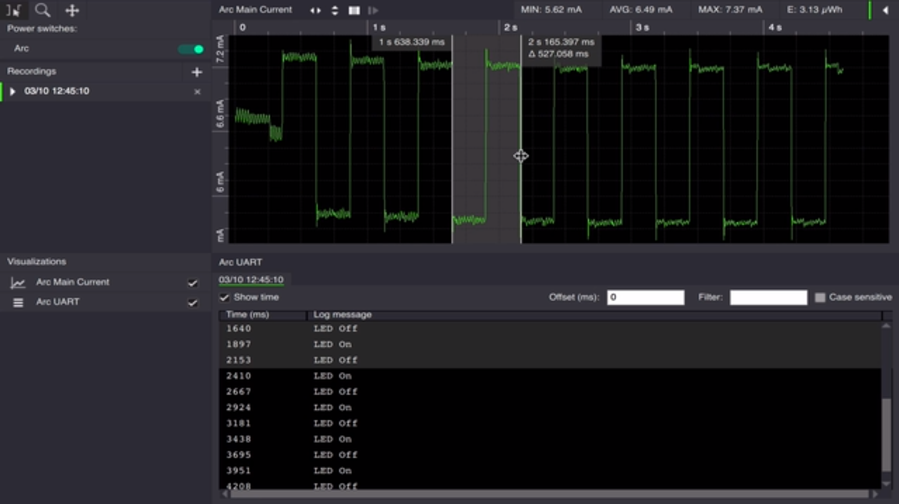This screenshot has width=899, height=504.
Task: Click vertical fit arrows icon
Action: coord(334,10)
